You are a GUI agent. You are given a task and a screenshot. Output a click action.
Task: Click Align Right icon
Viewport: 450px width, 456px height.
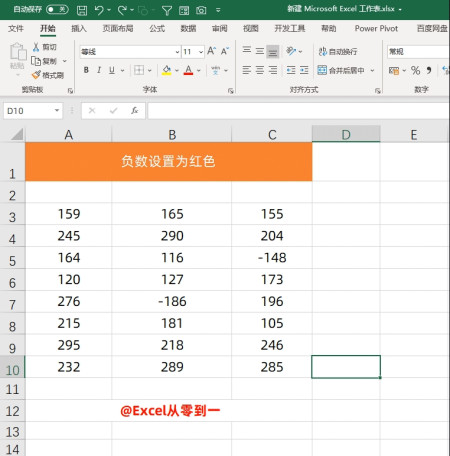(273, 70)
